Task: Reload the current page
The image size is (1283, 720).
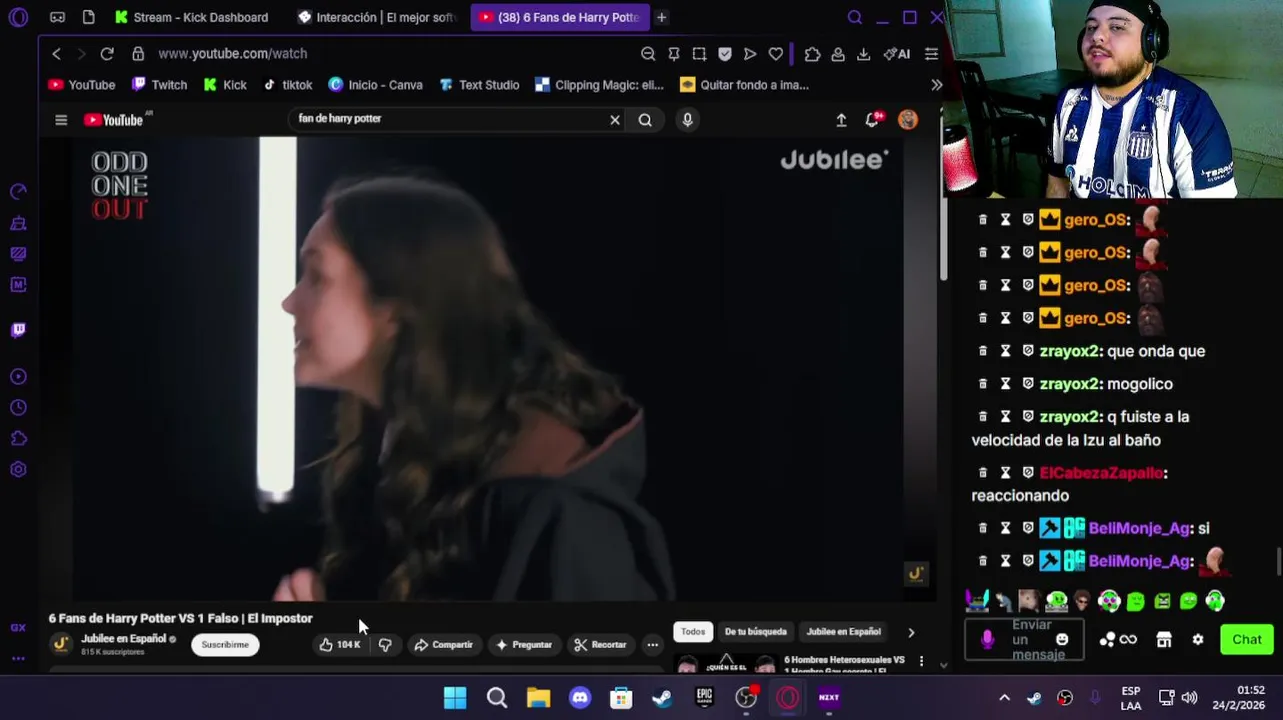Action: (x=107, y=54)
